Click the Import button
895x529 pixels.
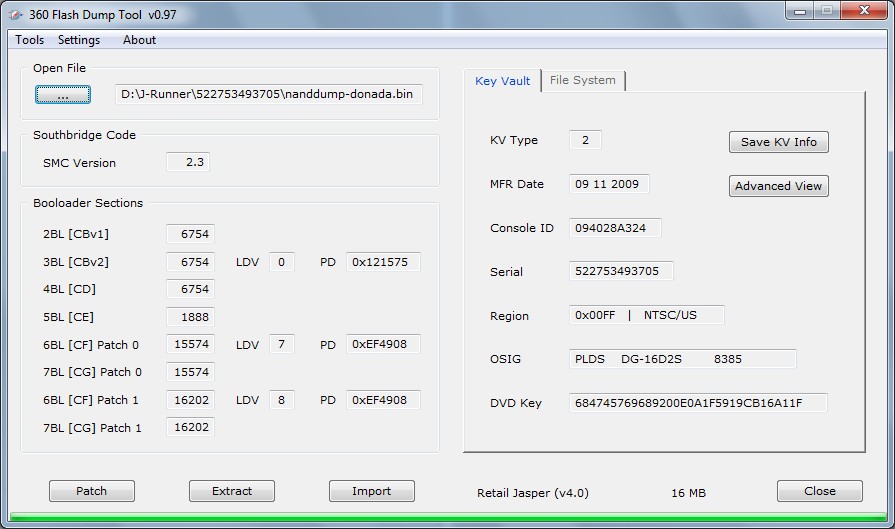[x=372, y=491]
